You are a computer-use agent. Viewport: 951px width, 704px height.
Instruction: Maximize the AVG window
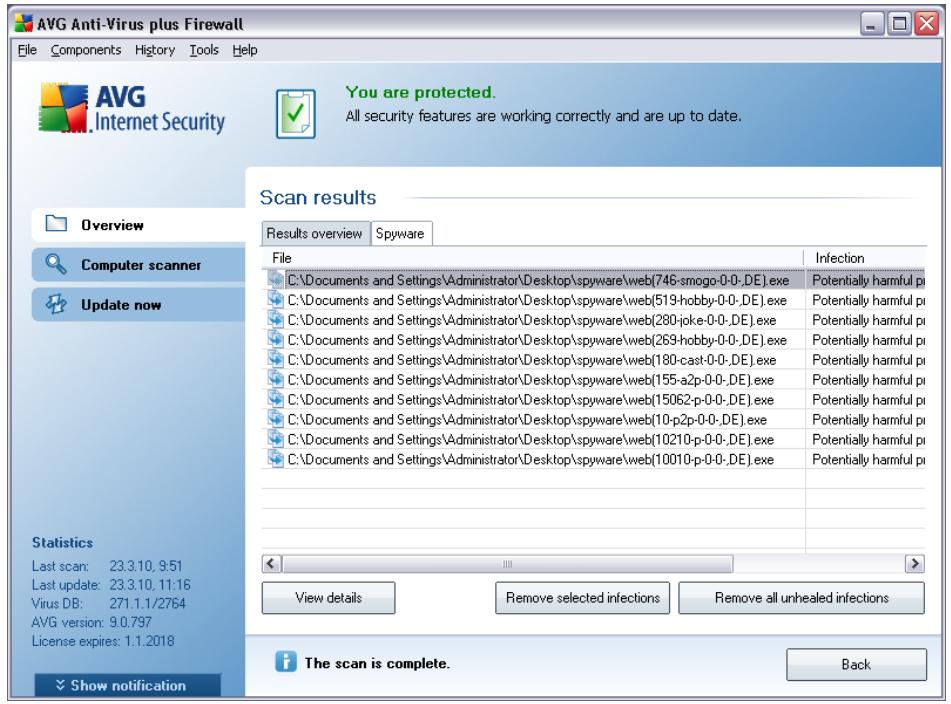899,24
